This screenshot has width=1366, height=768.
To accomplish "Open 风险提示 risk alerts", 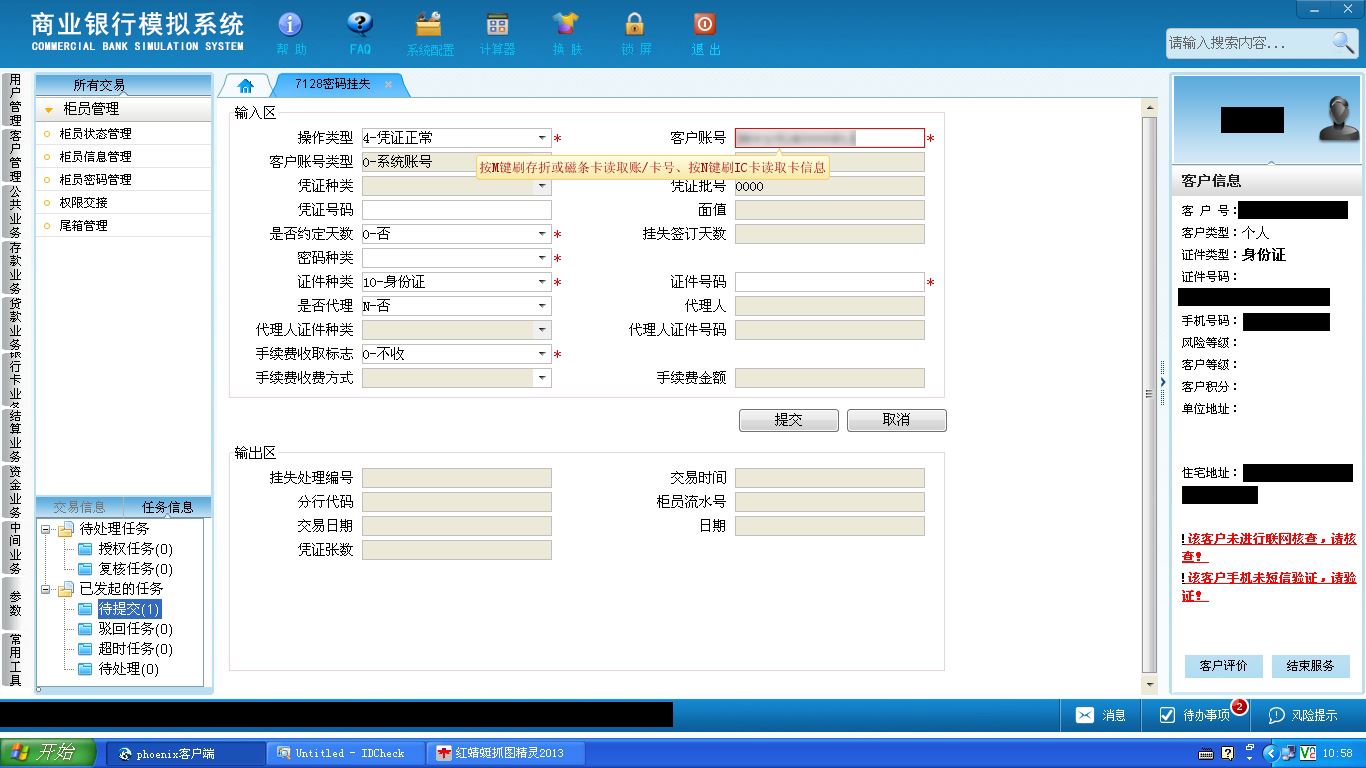I will pos(1303,715).
